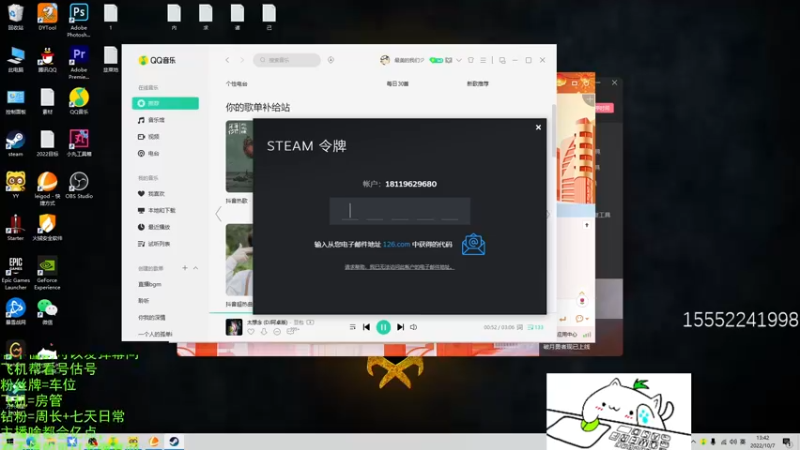Collapse the created playlists section
The height and width of the screenshot is (450, 800).
195,268
